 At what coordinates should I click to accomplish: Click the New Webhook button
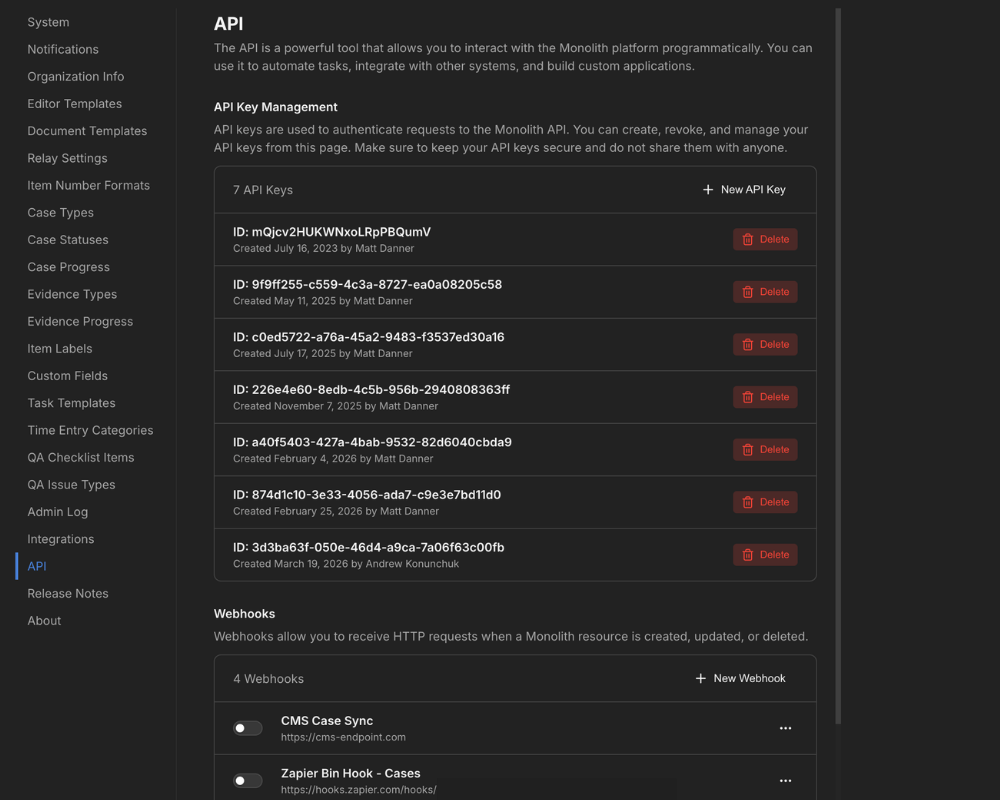click(x=741, y=678)
